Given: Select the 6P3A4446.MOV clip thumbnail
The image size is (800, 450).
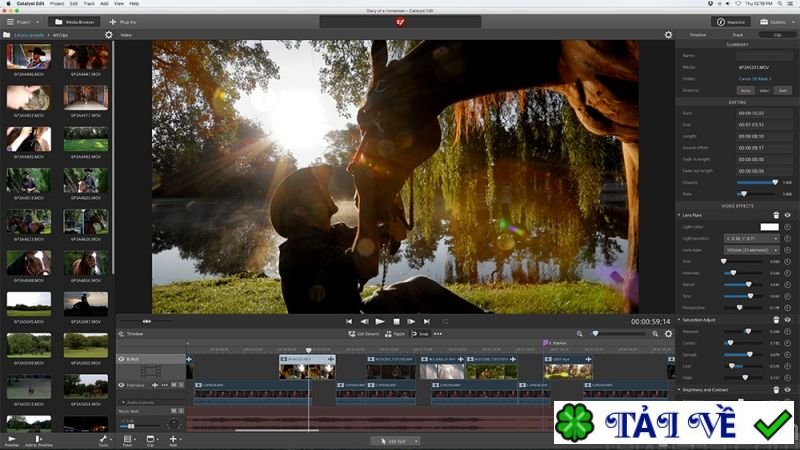Looking at the screenshot, I should (x=29, y=56).
